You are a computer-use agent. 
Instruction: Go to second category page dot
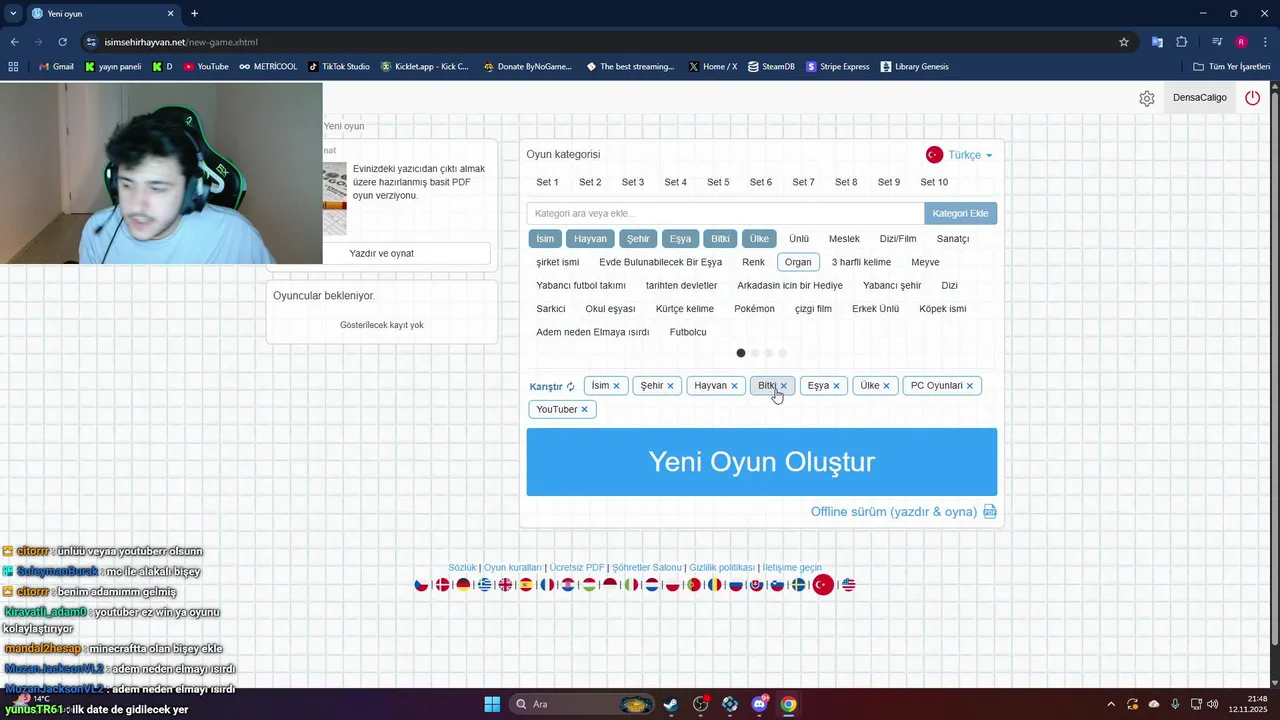(755, 353)
